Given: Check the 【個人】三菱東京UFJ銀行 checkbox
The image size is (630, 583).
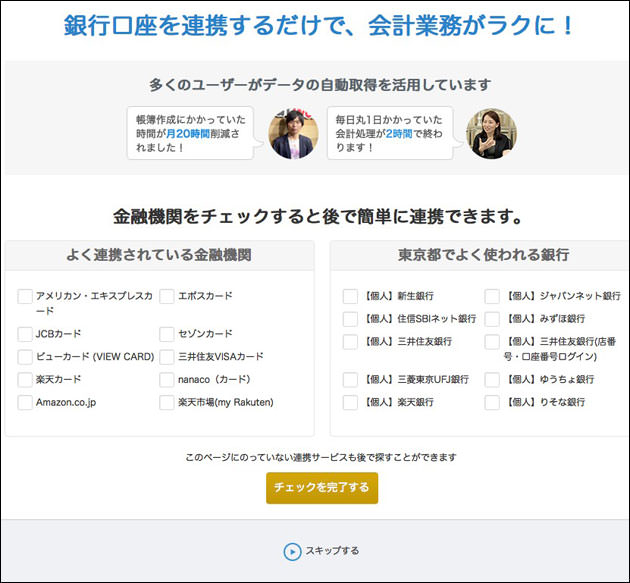Looking at the screenshot, I should coord(350,380).
